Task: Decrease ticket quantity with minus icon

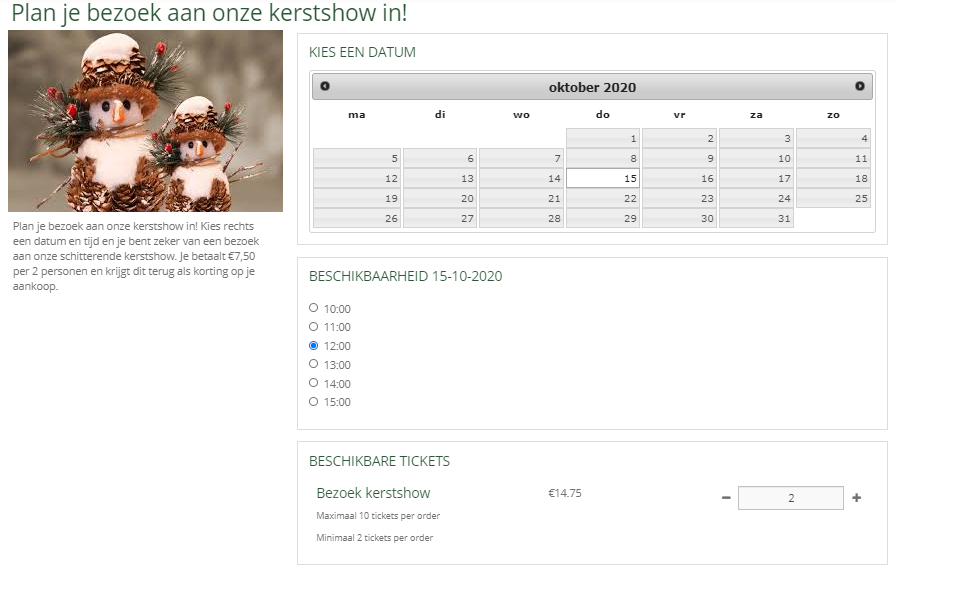Action: click(x=726, y=498)
